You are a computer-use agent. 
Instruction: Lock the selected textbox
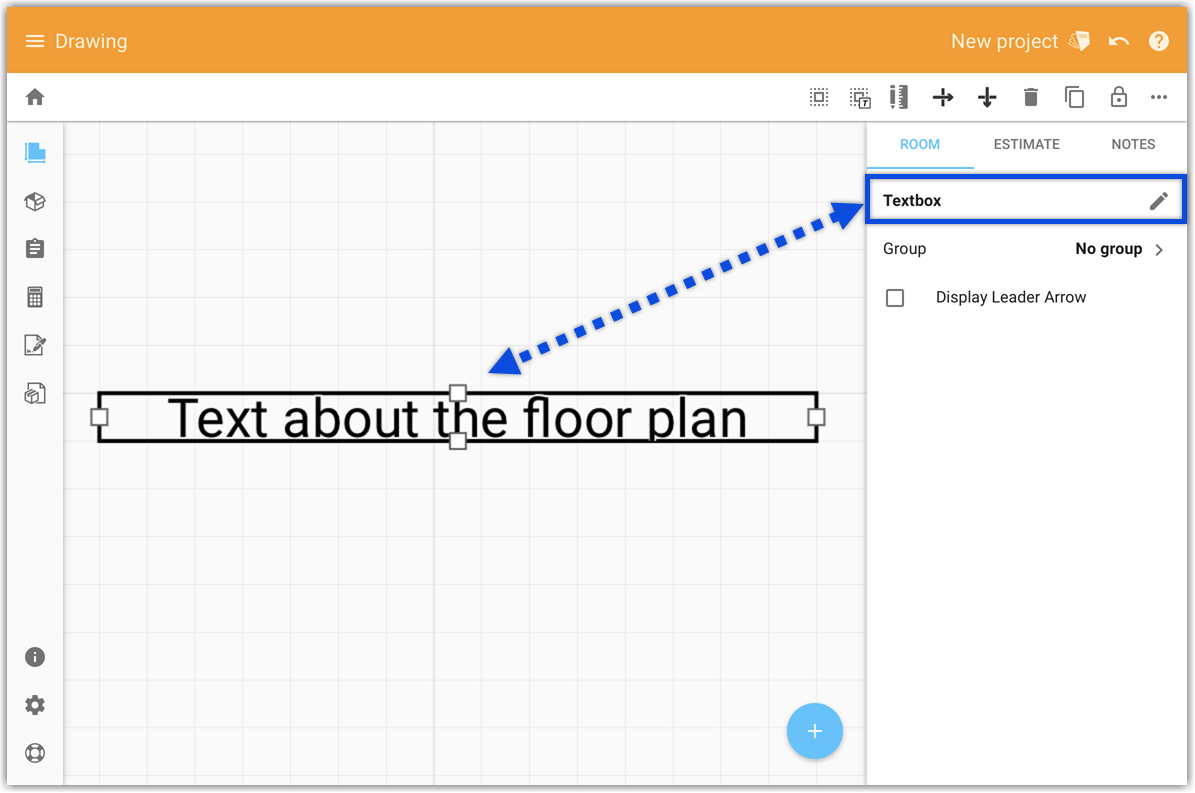click(1118, 97)
